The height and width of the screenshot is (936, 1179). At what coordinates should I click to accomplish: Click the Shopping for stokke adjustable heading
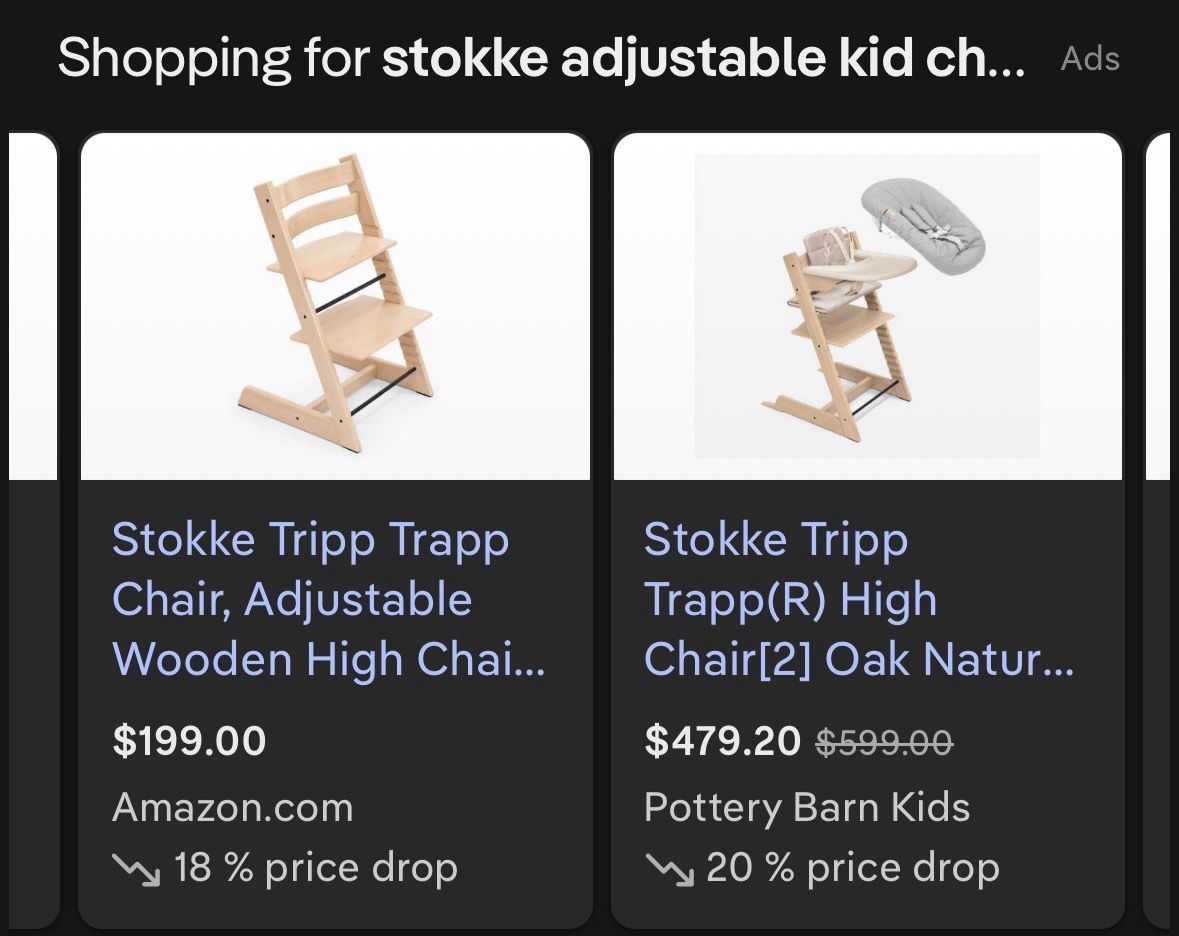click(541, 58)
